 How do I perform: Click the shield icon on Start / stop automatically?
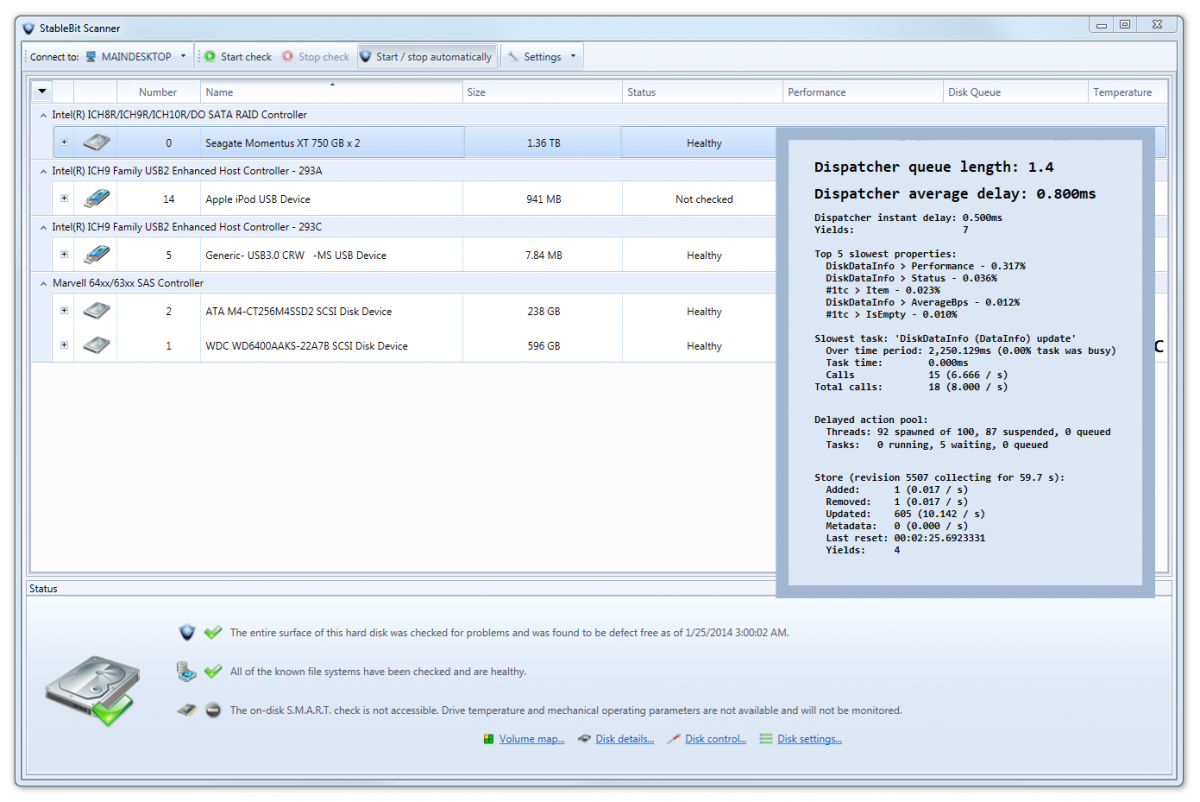[x=366, y=57]
